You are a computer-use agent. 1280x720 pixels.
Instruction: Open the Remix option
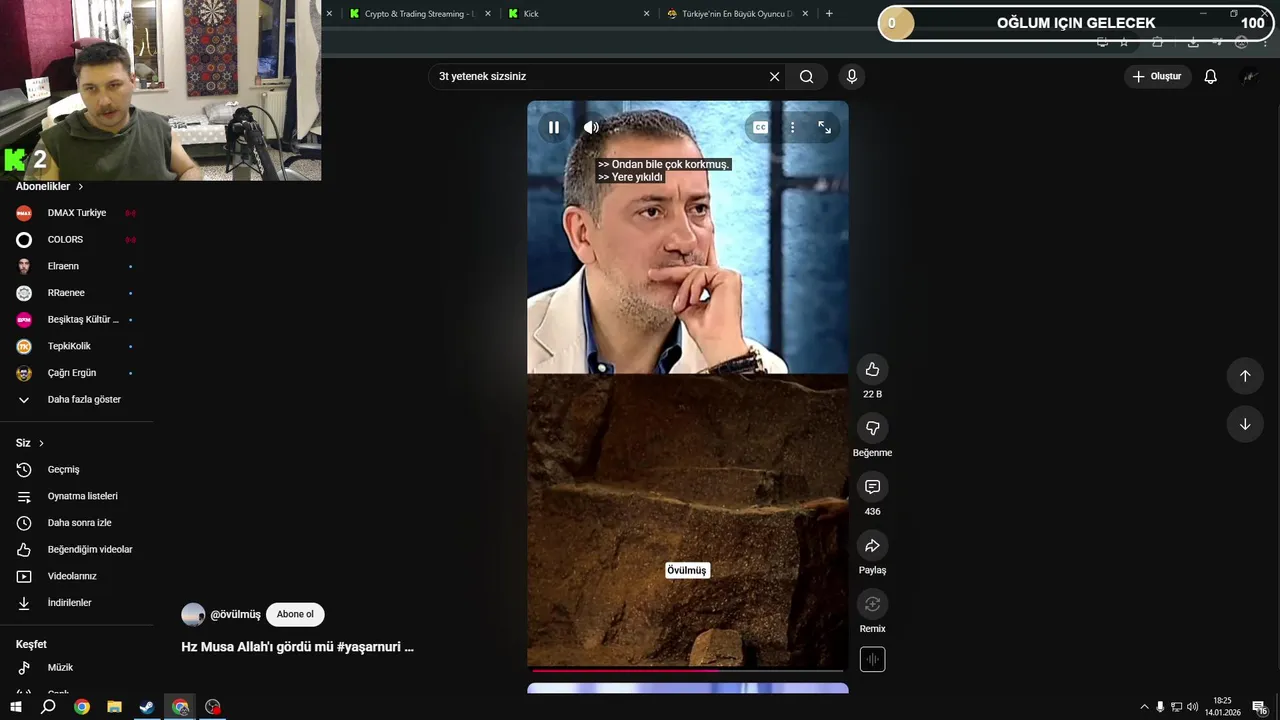coord(872,604)
